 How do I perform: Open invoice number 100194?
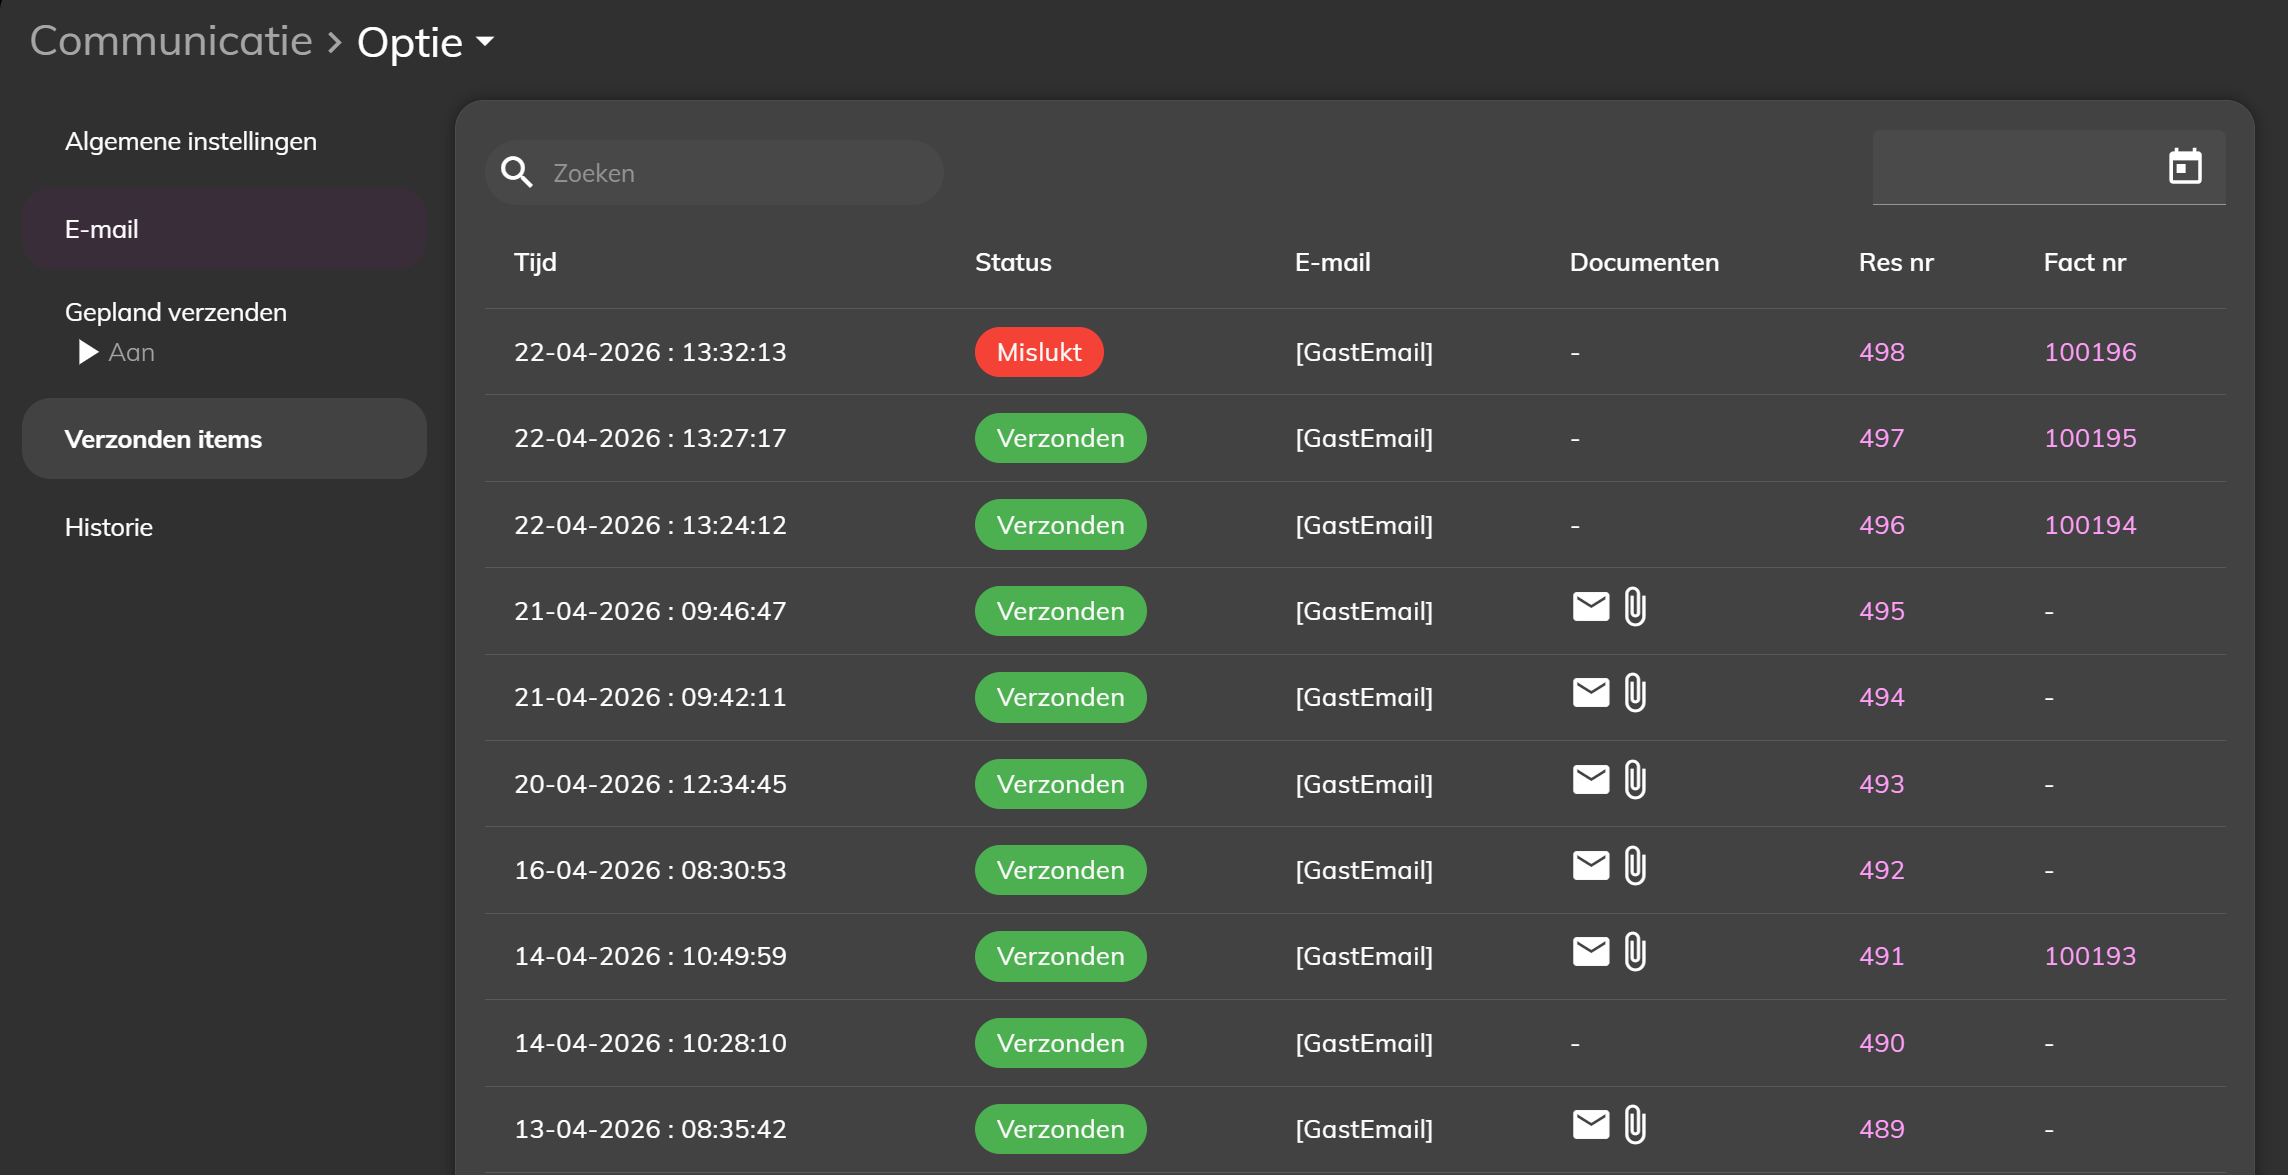[2090, 525]
